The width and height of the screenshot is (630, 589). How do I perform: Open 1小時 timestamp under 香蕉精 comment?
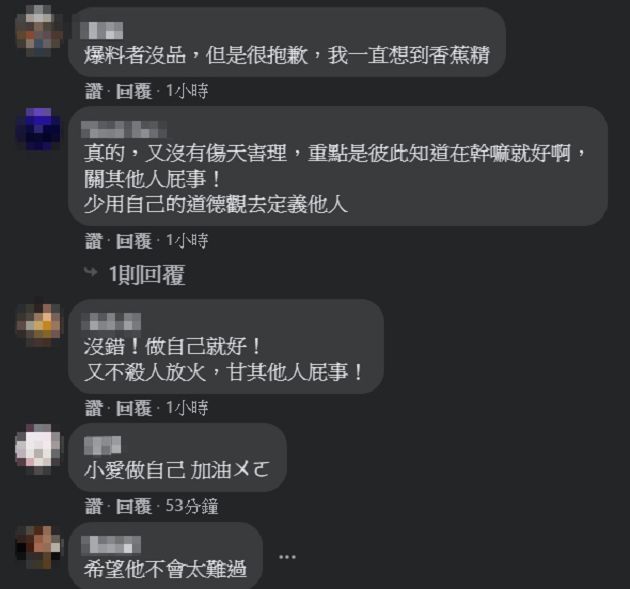[187, 91]
